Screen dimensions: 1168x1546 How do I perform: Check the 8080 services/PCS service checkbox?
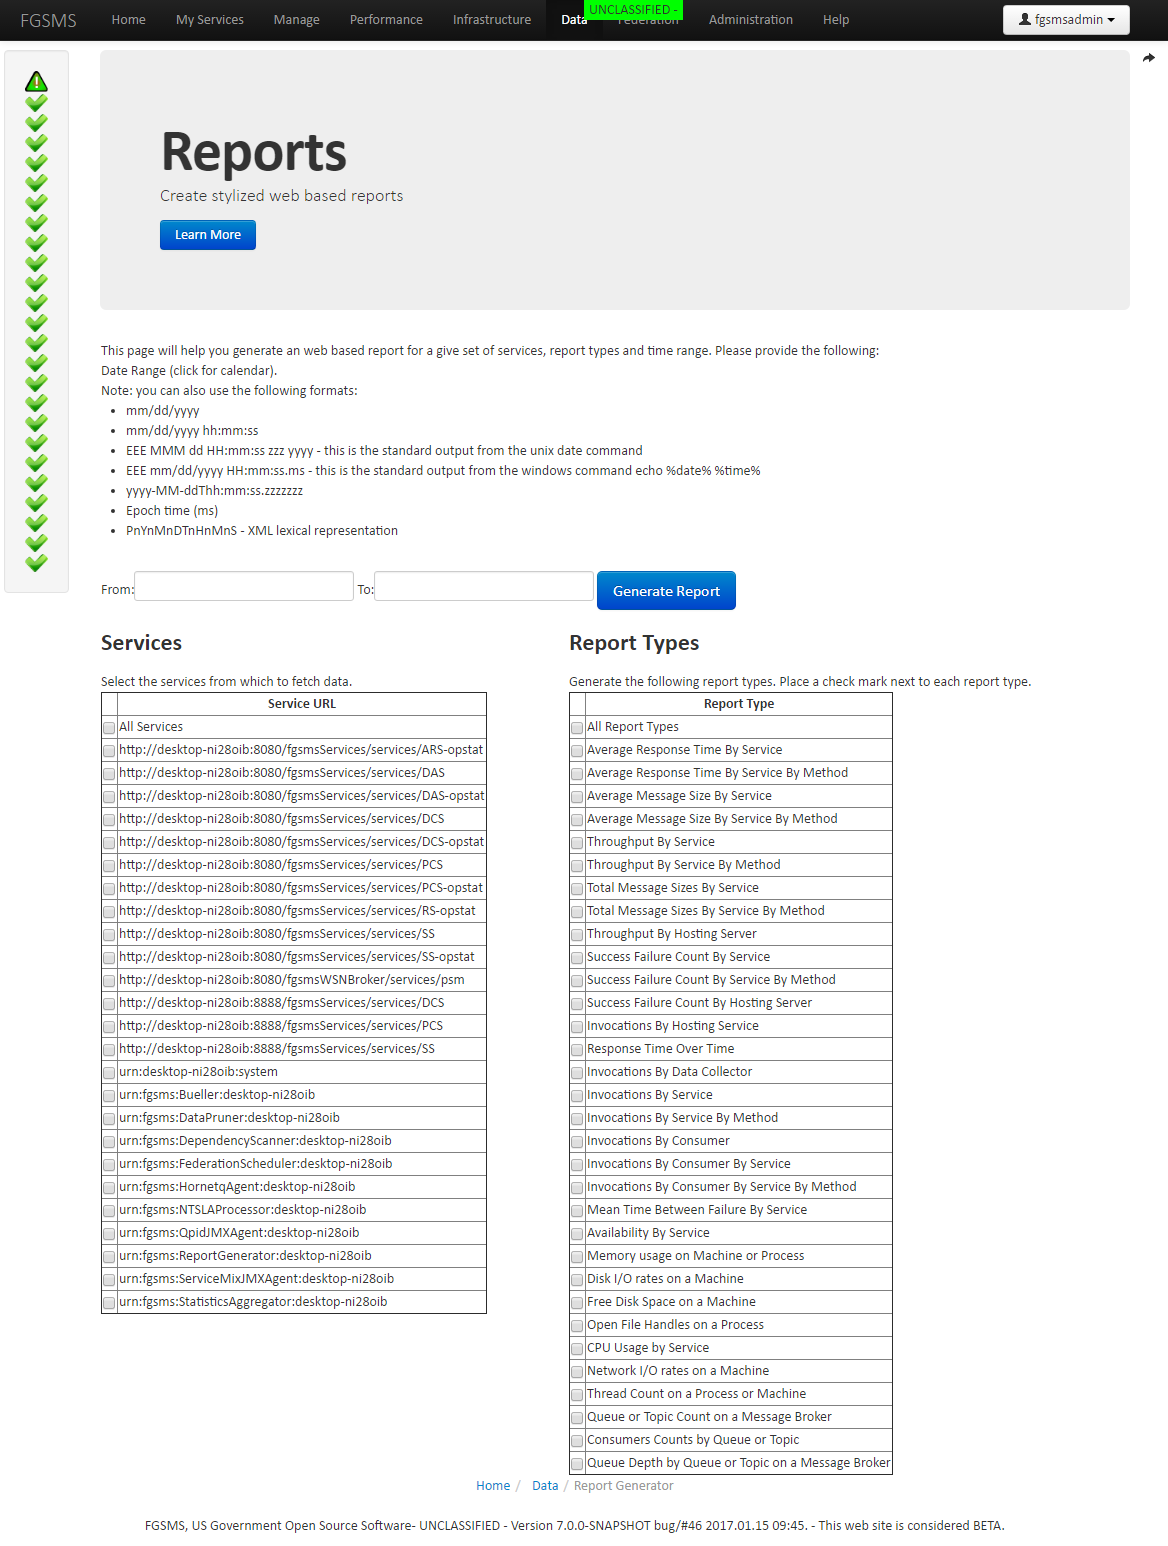tap(109, 866)
